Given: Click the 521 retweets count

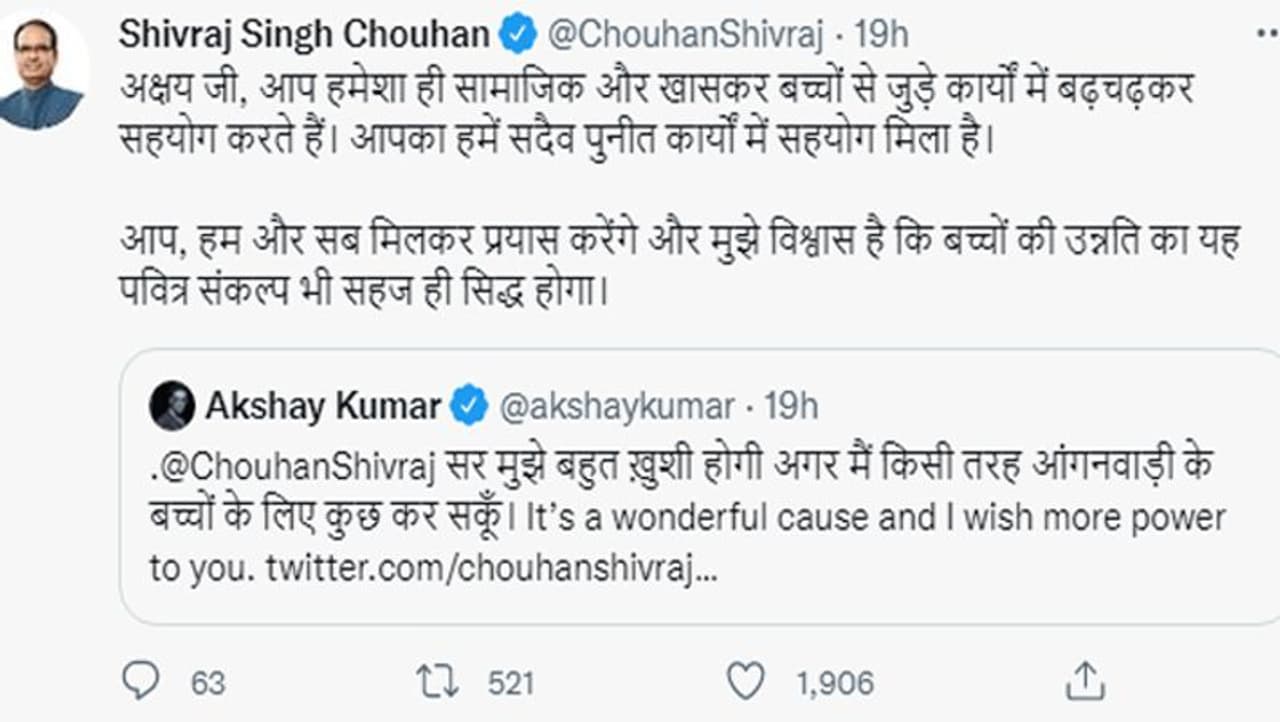Looking at the screenshot, I should coord(510,683).
